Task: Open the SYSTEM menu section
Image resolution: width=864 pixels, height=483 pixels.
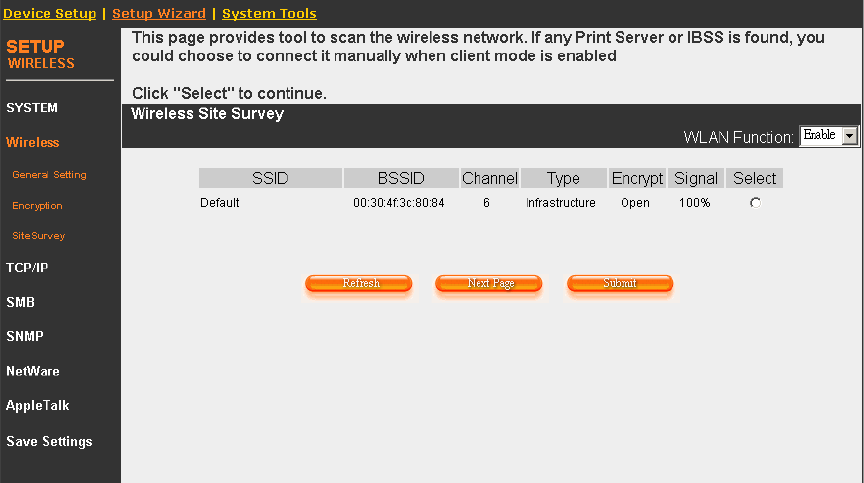Action: 32,108
